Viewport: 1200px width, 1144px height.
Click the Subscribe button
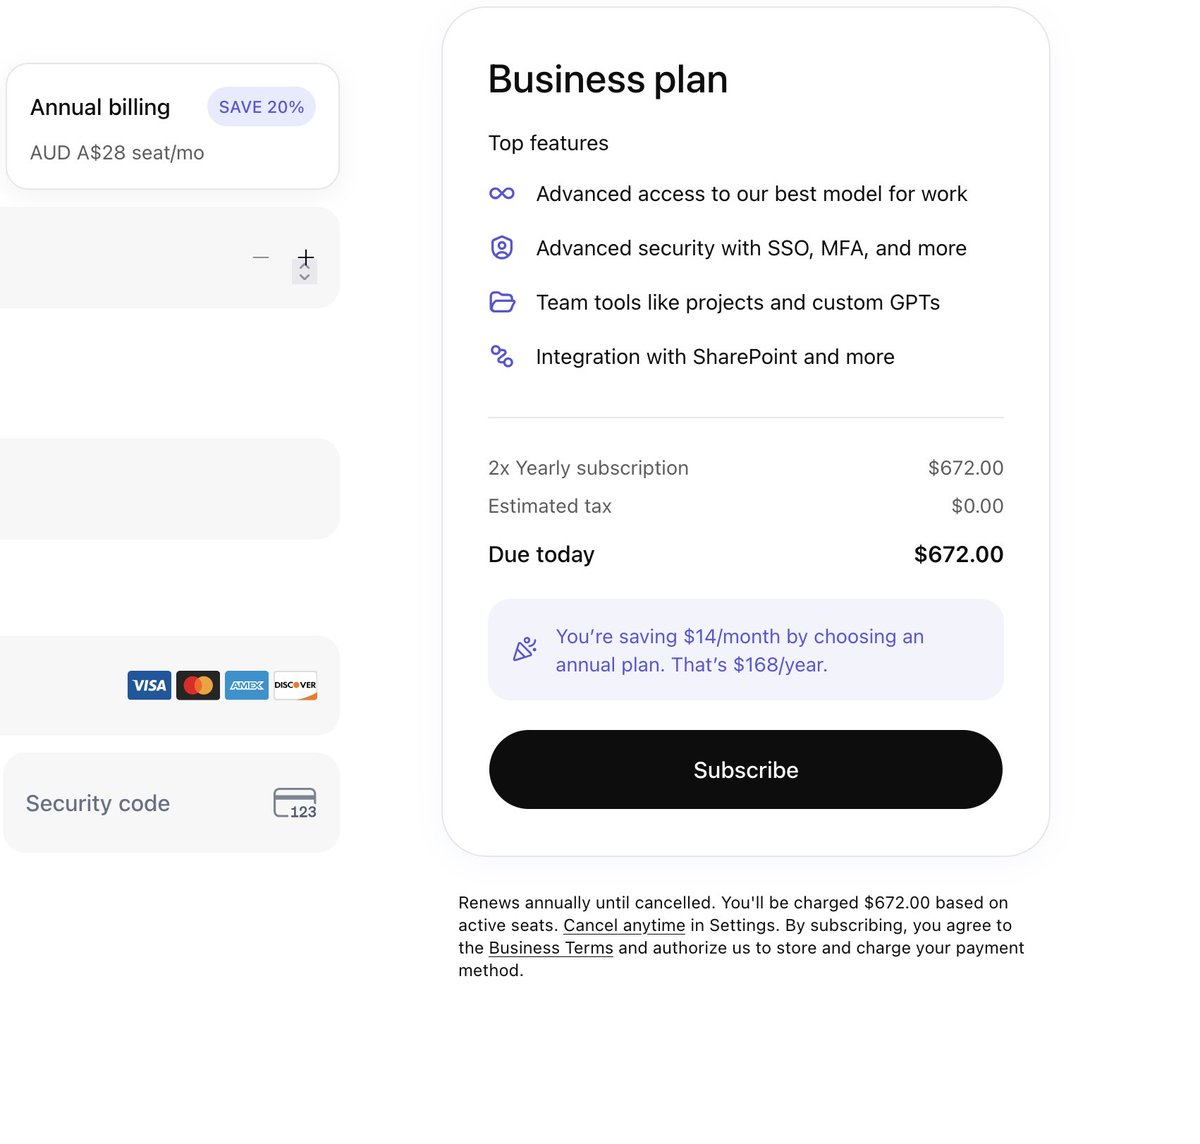pyautogui.click(x=746, y=770)
